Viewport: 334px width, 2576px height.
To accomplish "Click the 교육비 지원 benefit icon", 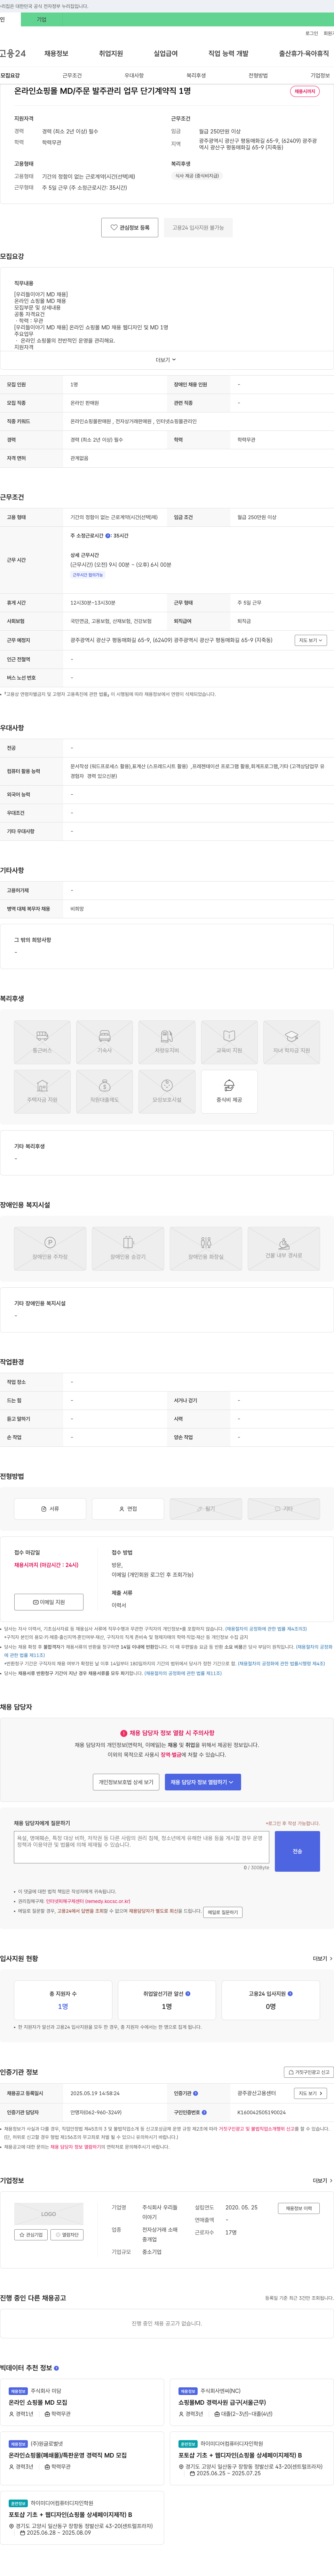I will click(x=229, y=1042).
